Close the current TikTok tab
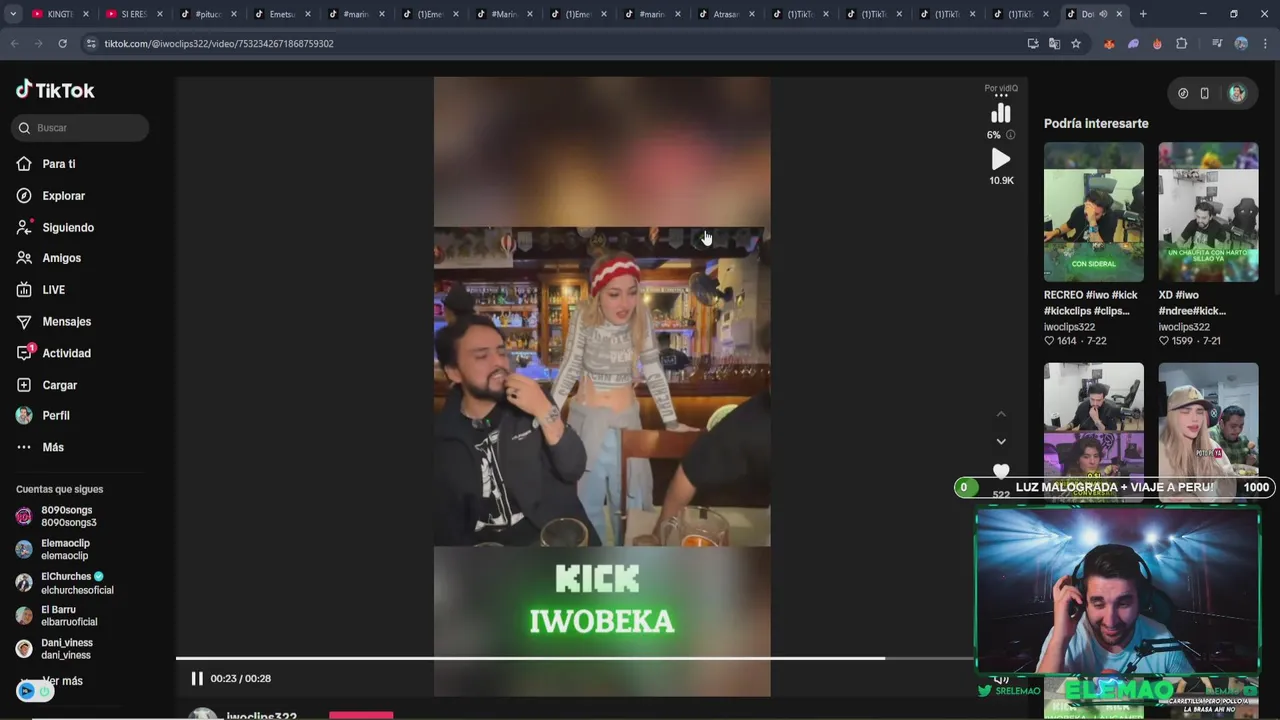Image resolution: width=1280 pixels, height=720 pixels. [1119, 14]
